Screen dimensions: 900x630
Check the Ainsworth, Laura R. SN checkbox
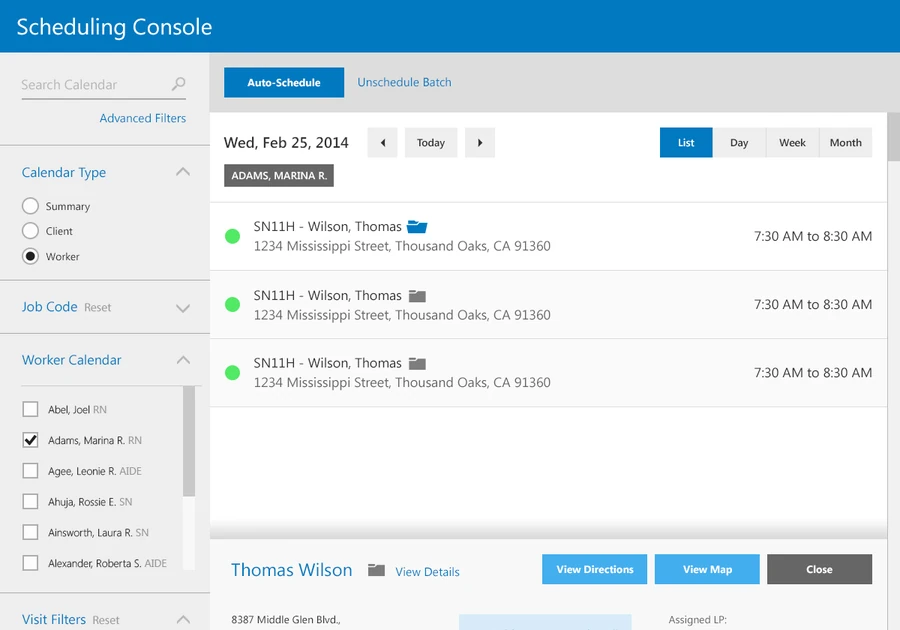click(x=30, y=532)
